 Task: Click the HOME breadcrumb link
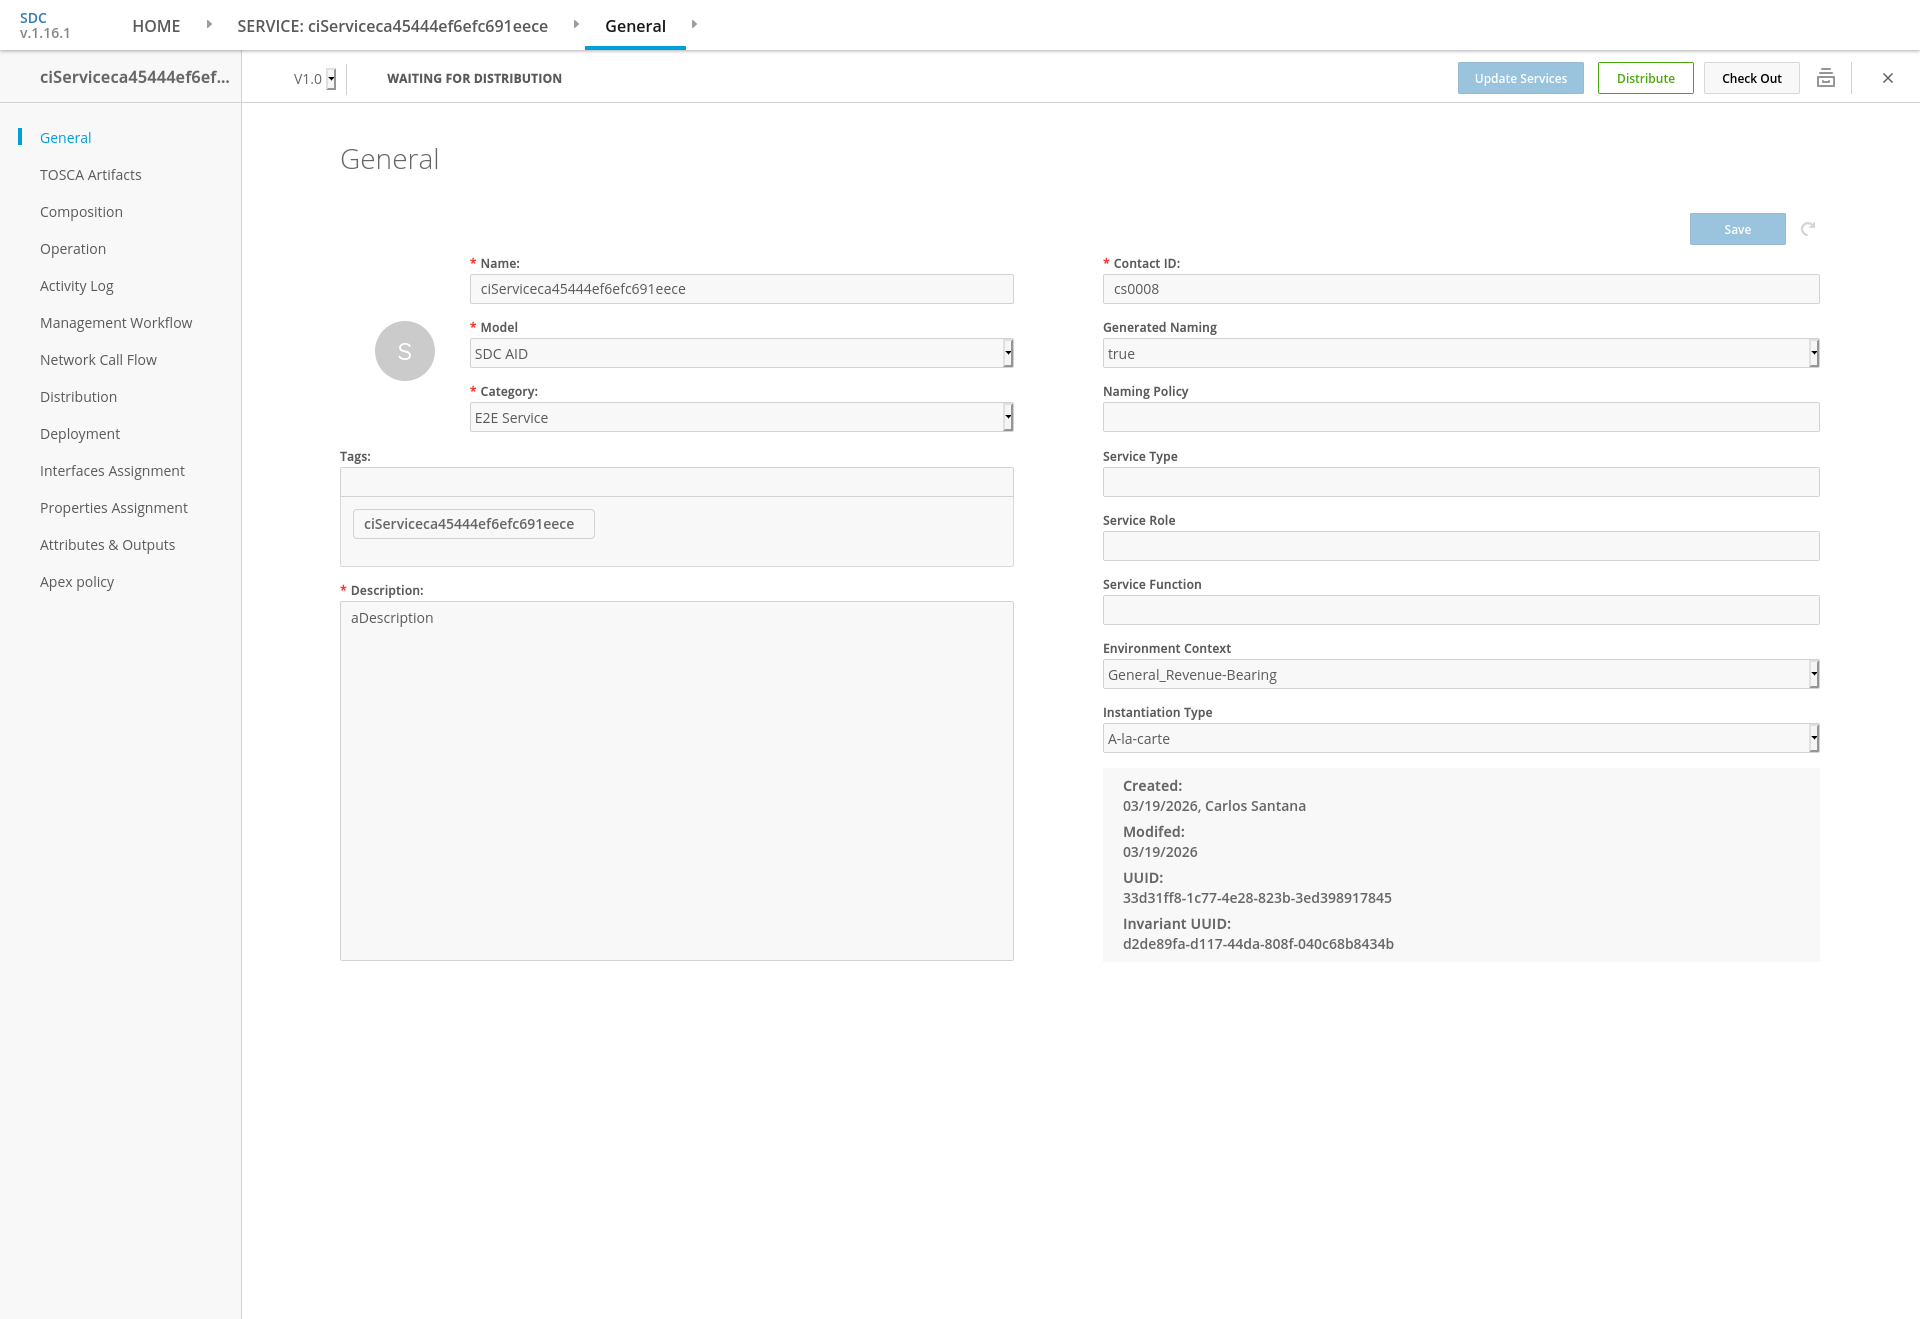pyautogui.click(x=156, y=26)
